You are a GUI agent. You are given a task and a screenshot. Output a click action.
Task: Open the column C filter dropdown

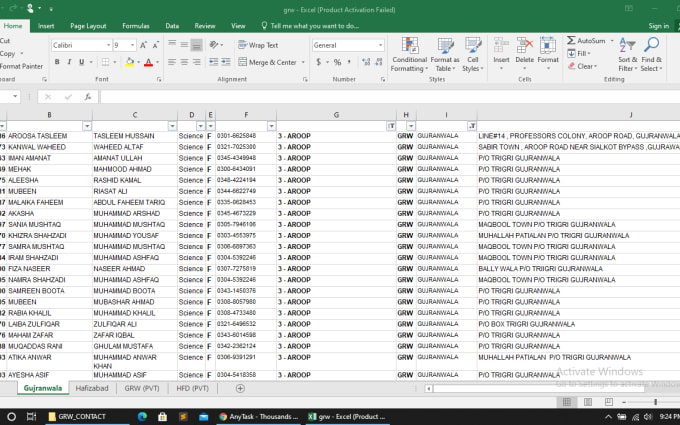(x=172, y=126)
